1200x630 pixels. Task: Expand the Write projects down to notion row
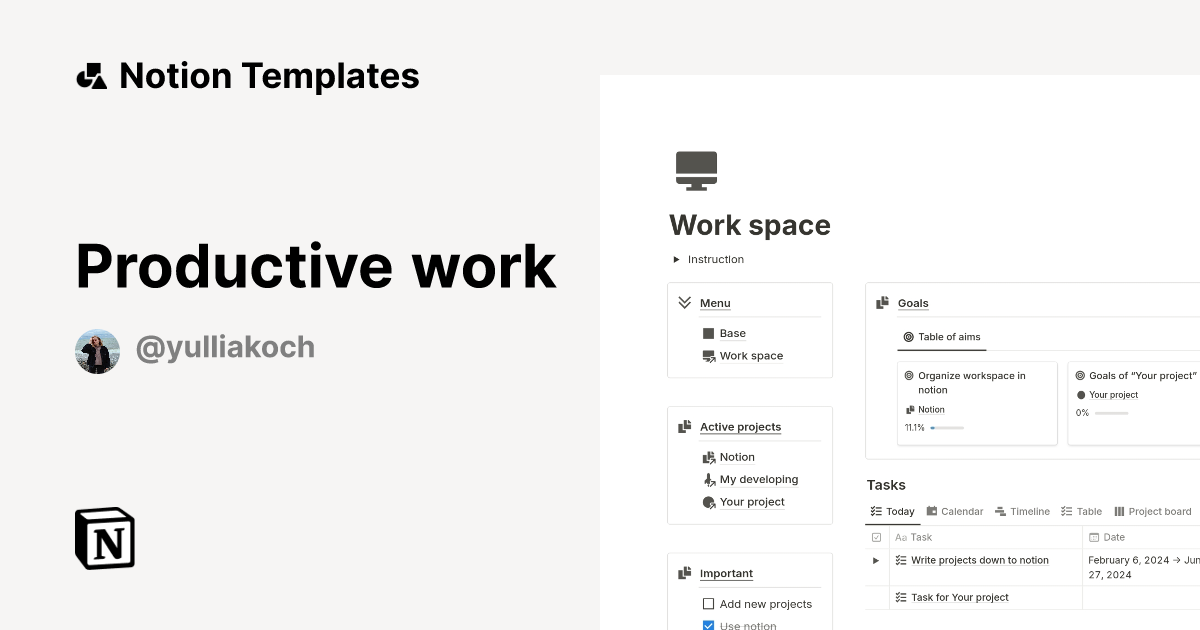point(876,560)
